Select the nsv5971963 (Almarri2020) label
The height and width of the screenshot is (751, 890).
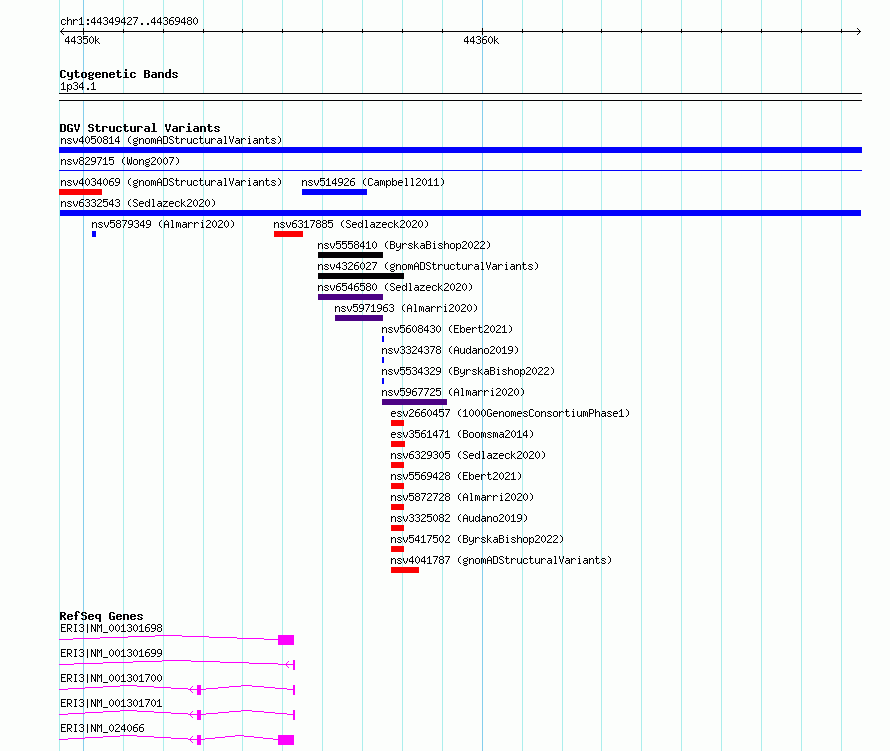point(406,308)
